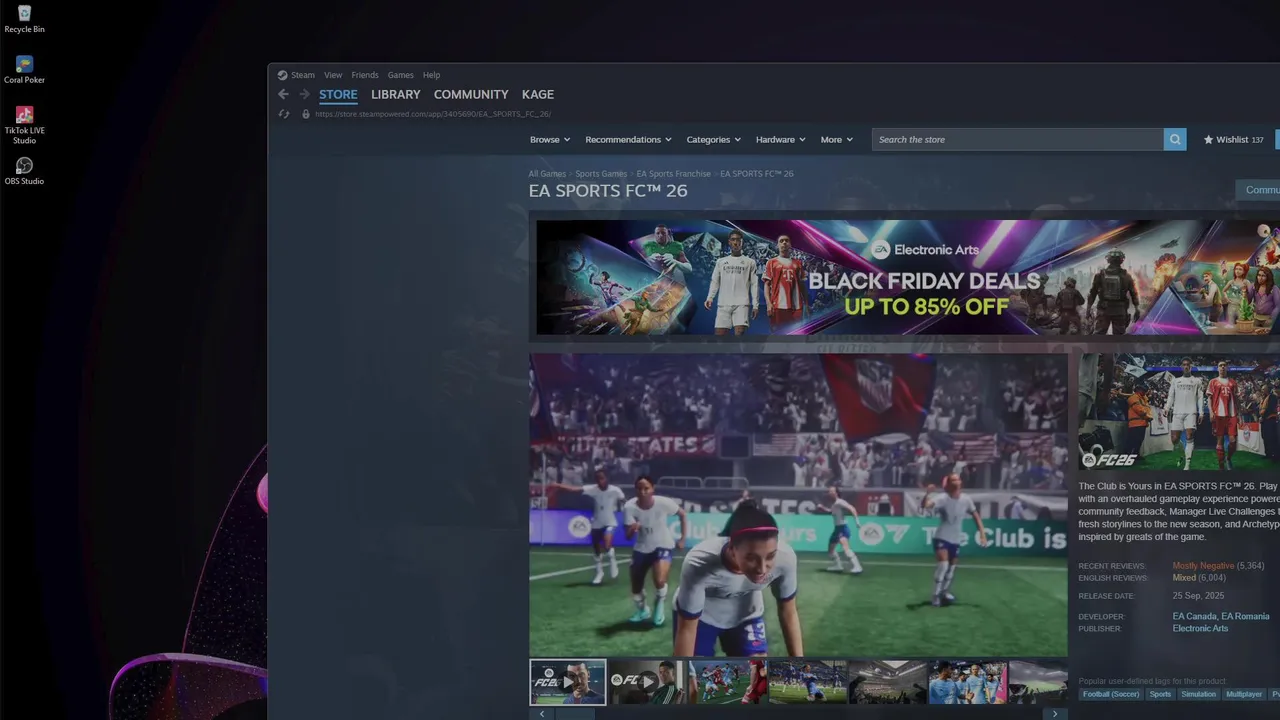This screenshot has width=1280, height=720.
Task: Go back with the Steam back arrow
Action: point(283,94)
